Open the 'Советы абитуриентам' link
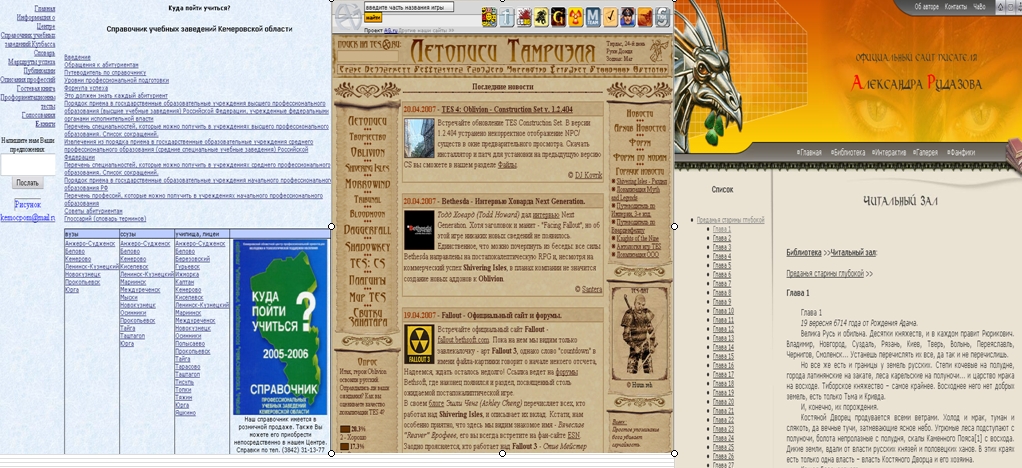The width and height of the screenshot is (1022, 468). click(x=93, y=211)
